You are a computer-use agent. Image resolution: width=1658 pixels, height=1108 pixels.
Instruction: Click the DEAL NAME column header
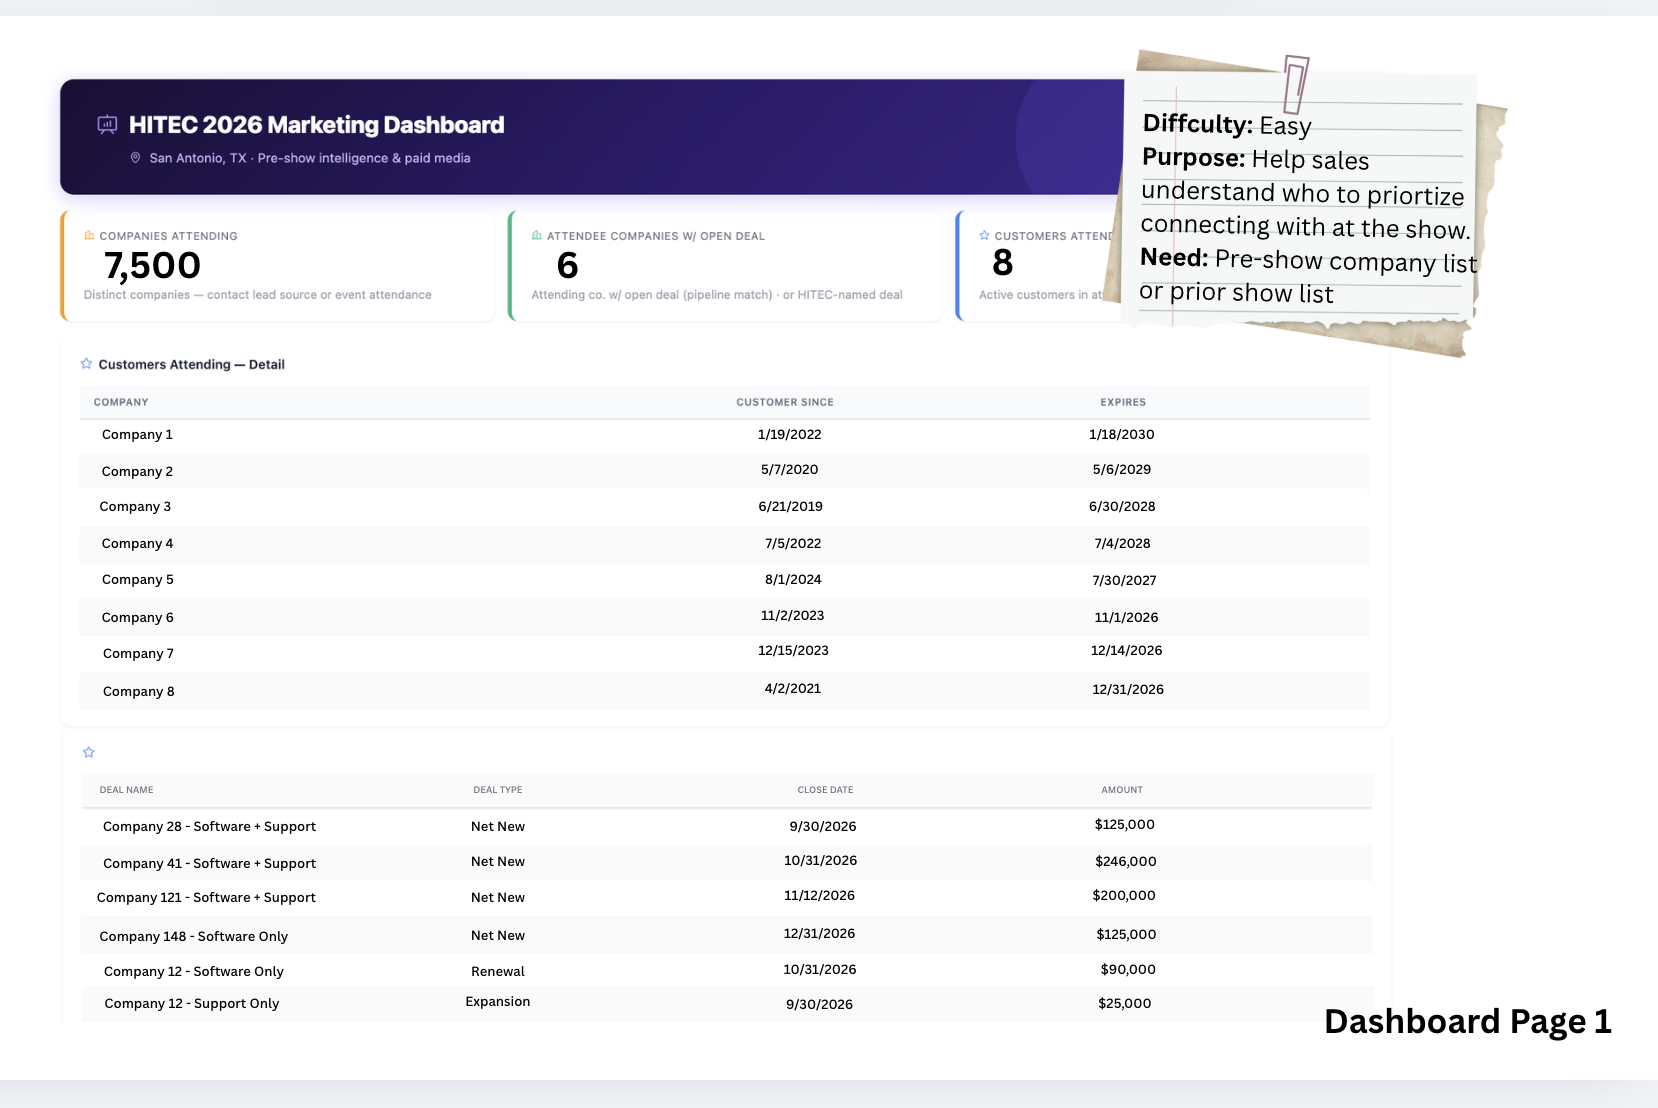[x=127, y=790]
